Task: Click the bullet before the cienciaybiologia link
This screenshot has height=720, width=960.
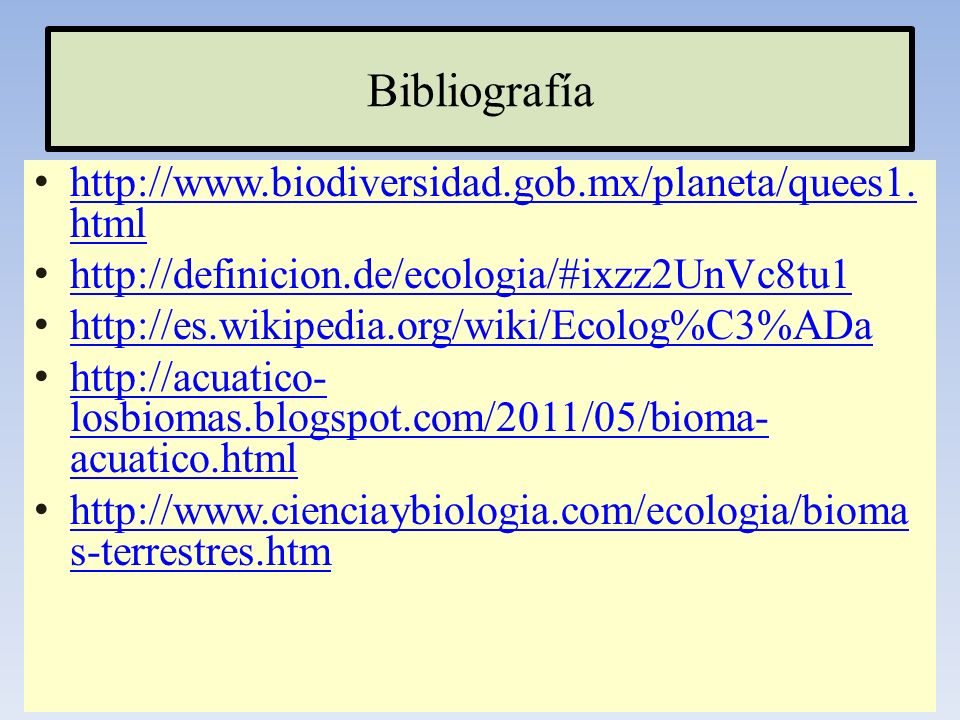Action: (x=41, y=510)
